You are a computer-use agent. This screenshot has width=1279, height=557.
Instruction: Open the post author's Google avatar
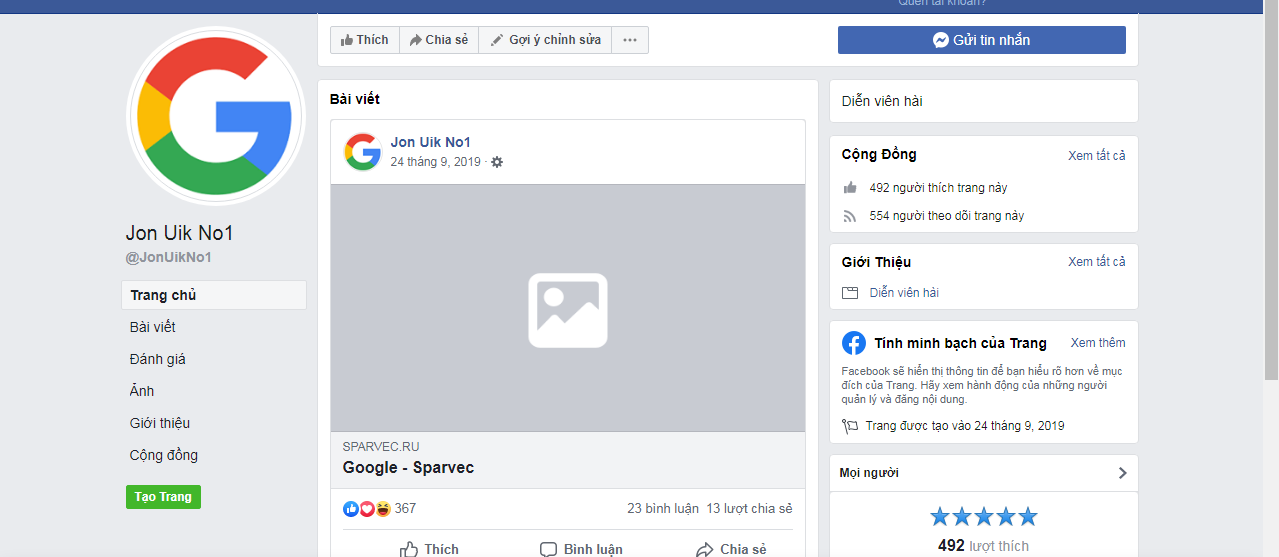(x=362, y=152)
